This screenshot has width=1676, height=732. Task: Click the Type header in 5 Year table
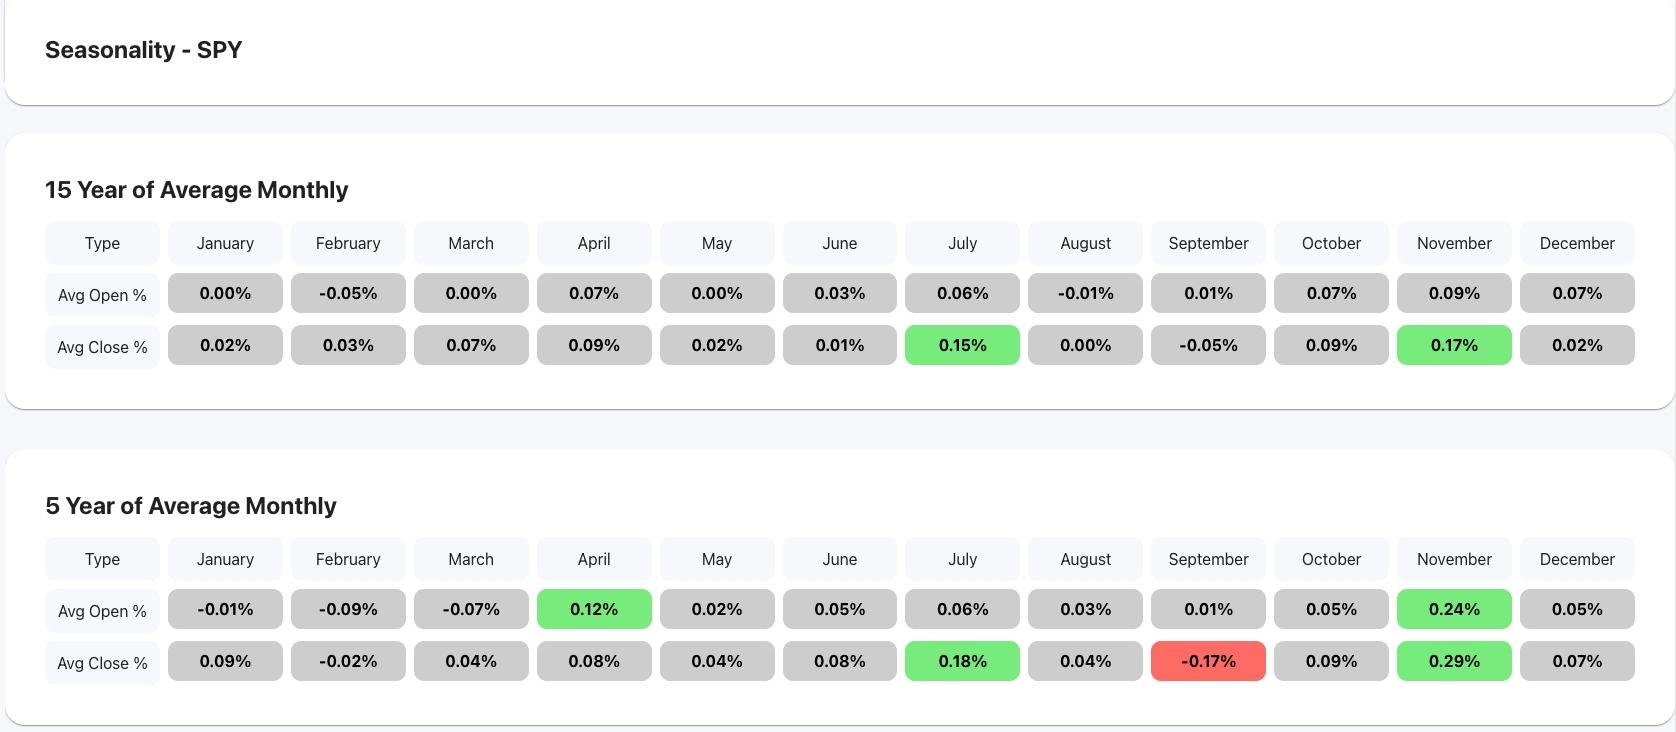point(101,559)
